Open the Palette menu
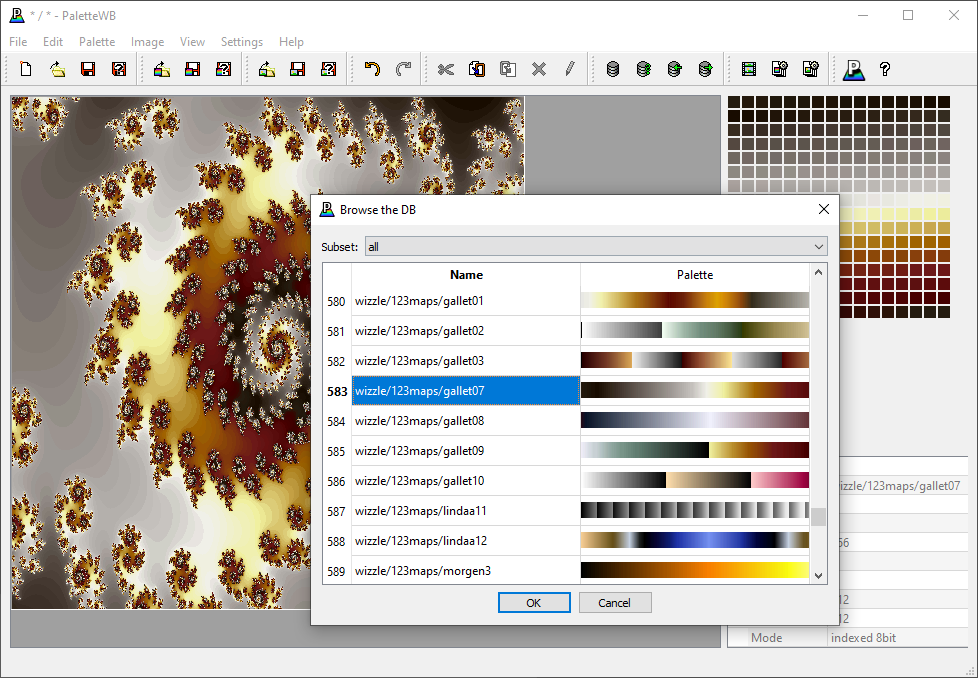Image resolution: width=978 pixels, height=678 pixels. 97,42
